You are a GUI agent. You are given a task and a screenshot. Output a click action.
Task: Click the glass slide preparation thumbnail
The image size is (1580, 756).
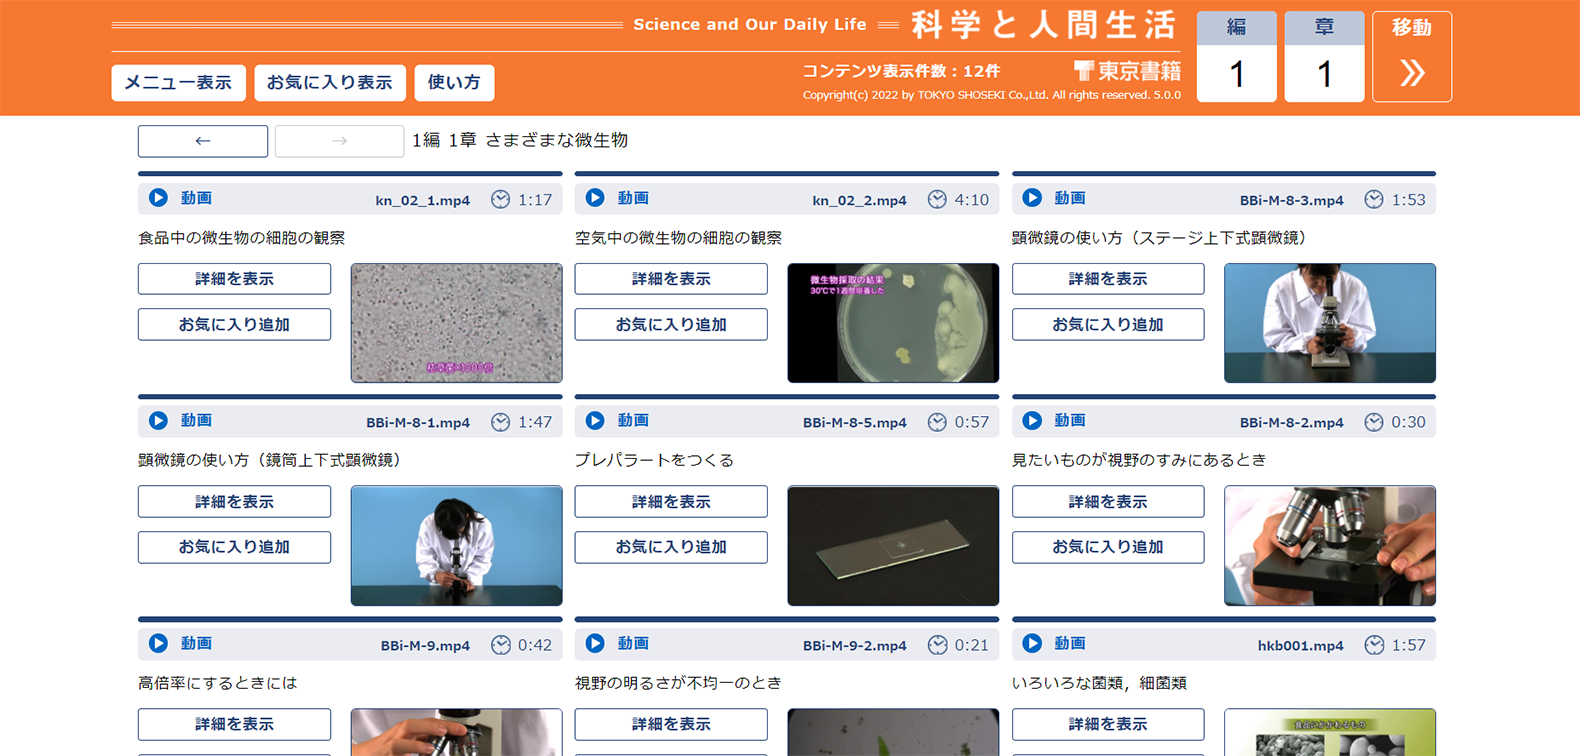coord(893,546)
